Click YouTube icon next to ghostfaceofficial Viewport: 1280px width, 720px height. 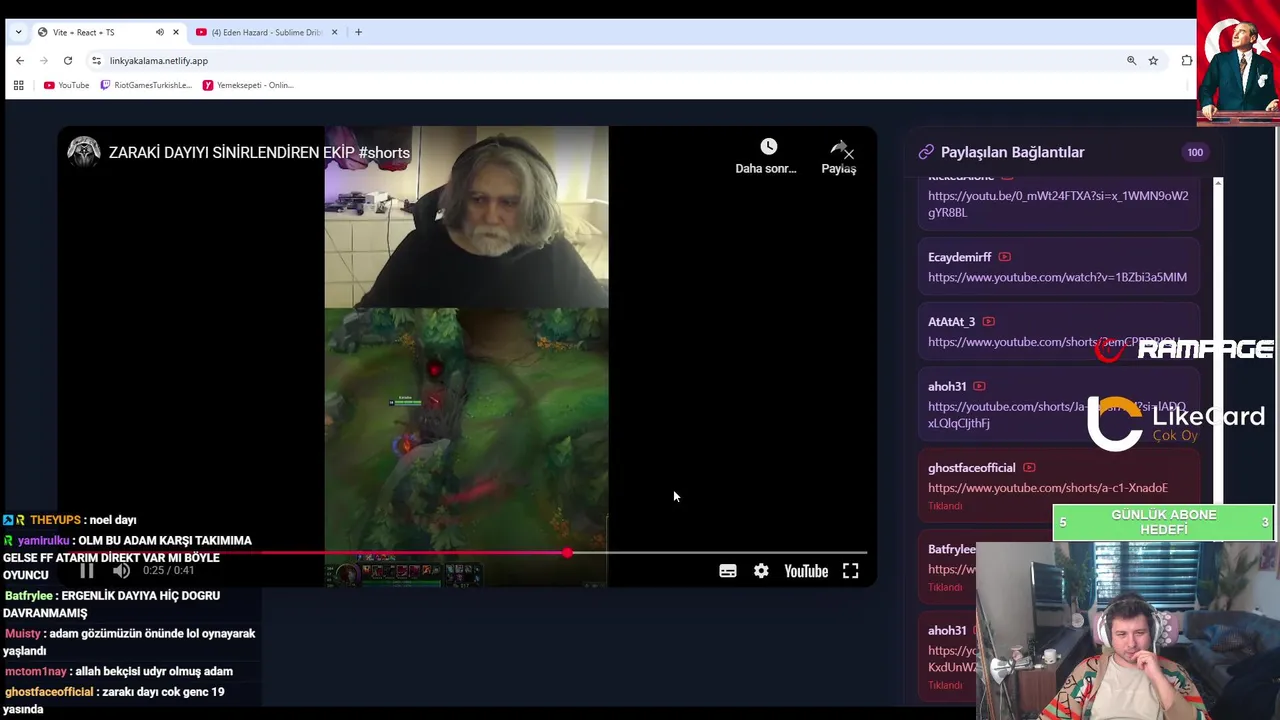coord(1029,468)
